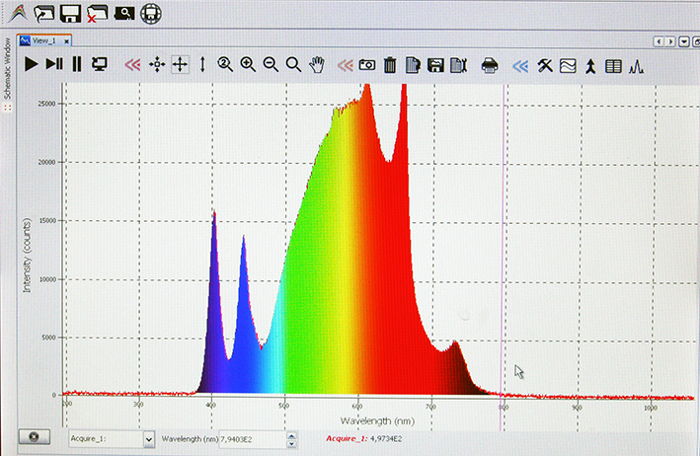Select the hand pan tool
The width and height of the screenshot is (700, 456).
(317, 64)
